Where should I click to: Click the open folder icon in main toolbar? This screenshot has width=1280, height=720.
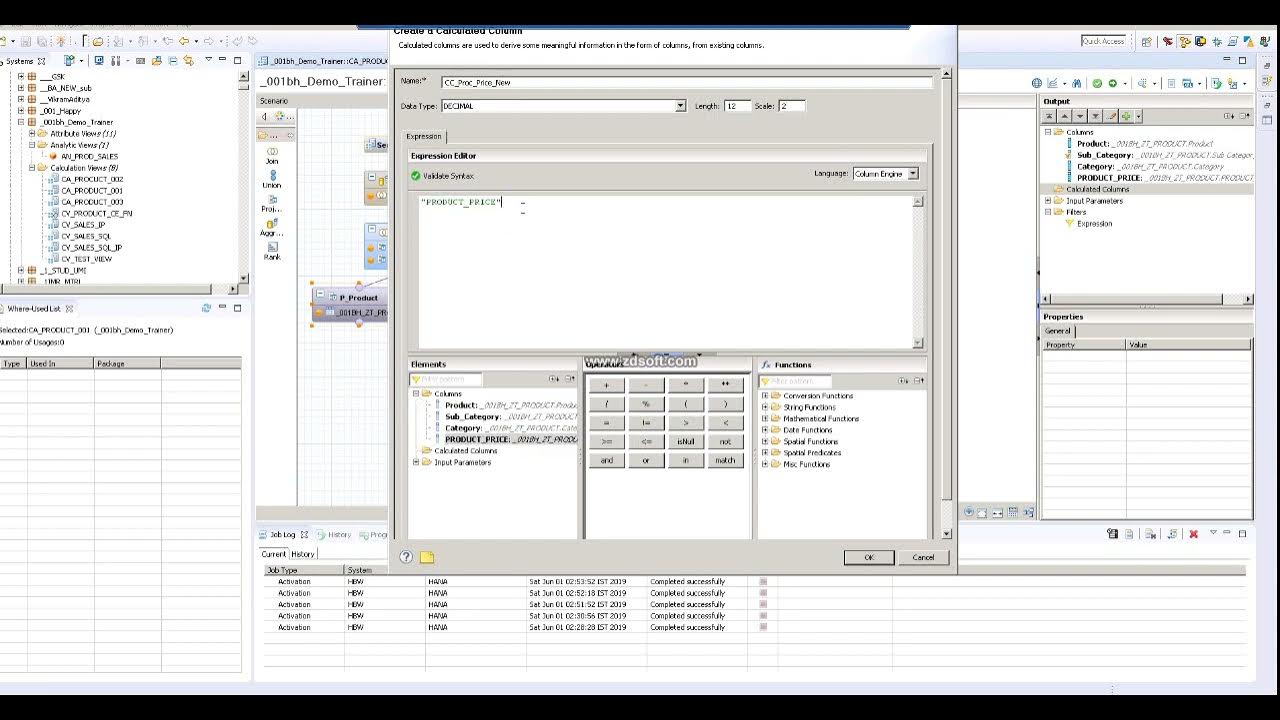pos(98,41)
